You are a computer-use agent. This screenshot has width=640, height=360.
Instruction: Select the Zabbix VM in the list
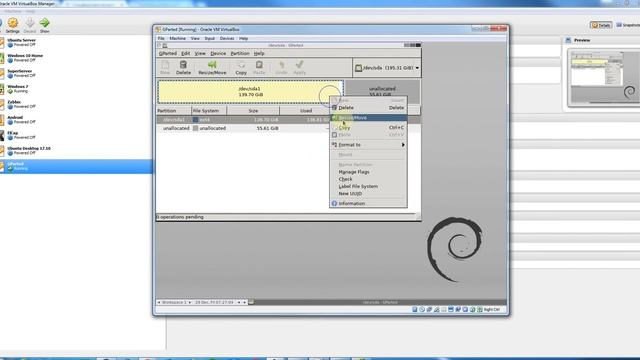pyautogui.click(x=76, y=104)
